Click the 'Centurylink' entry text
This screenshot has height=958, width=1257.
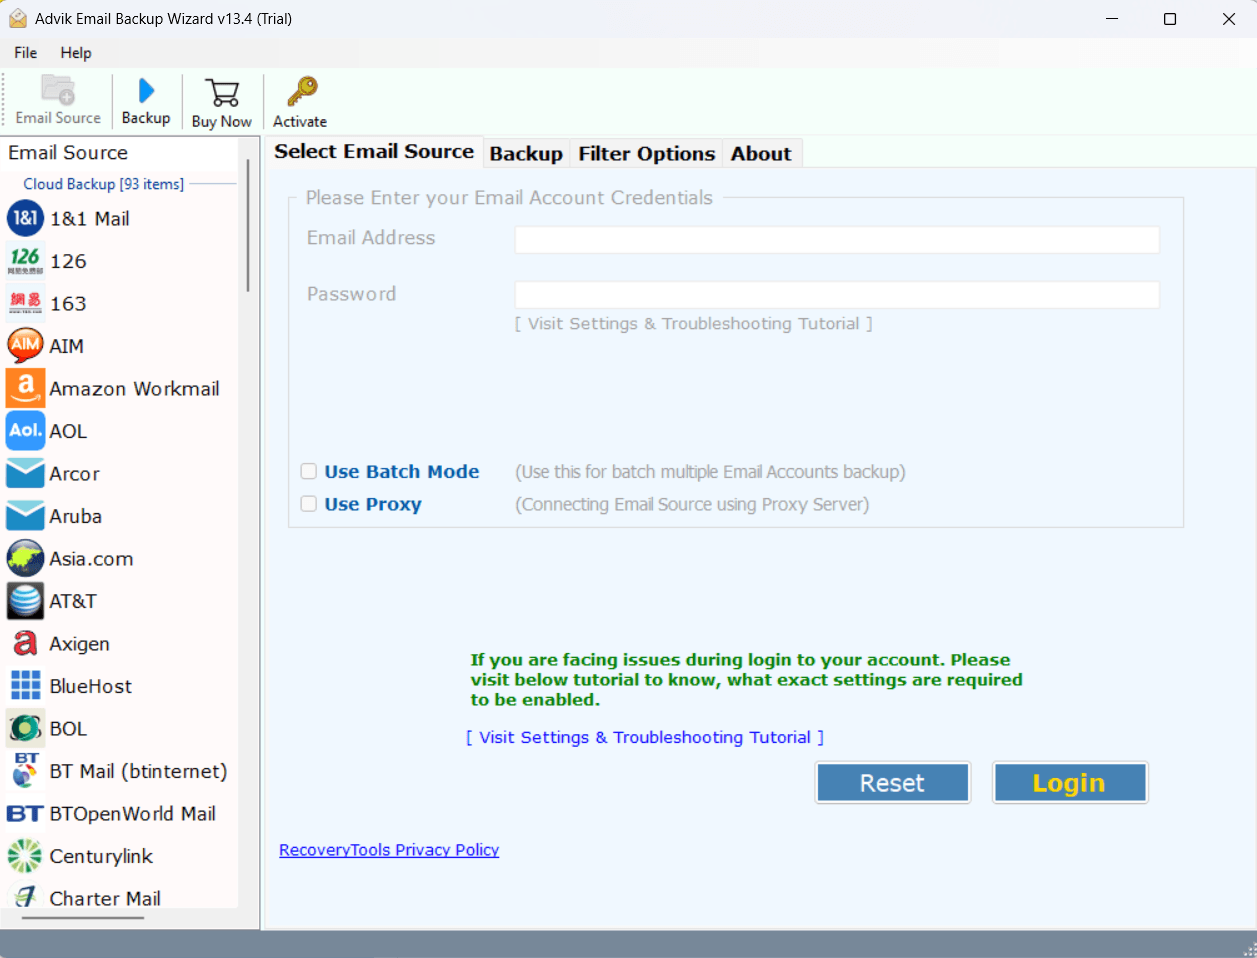pos(101,856)
